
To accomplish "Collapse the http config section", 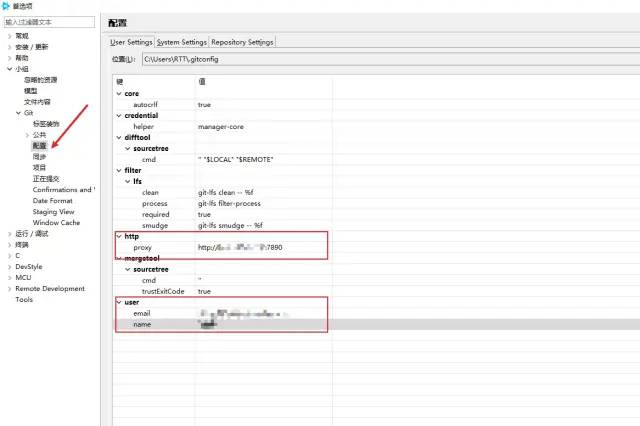I will [119, 237].
